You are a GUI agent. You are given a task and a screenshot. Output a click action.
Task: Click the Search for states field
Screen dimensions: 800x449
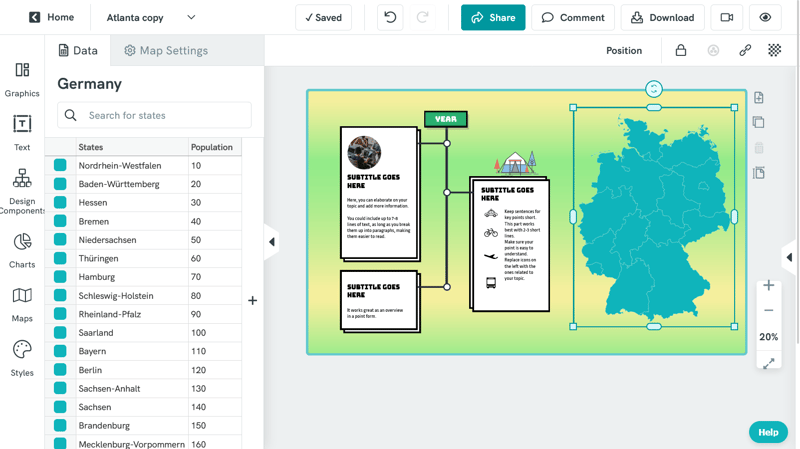(x=155, y=115)
